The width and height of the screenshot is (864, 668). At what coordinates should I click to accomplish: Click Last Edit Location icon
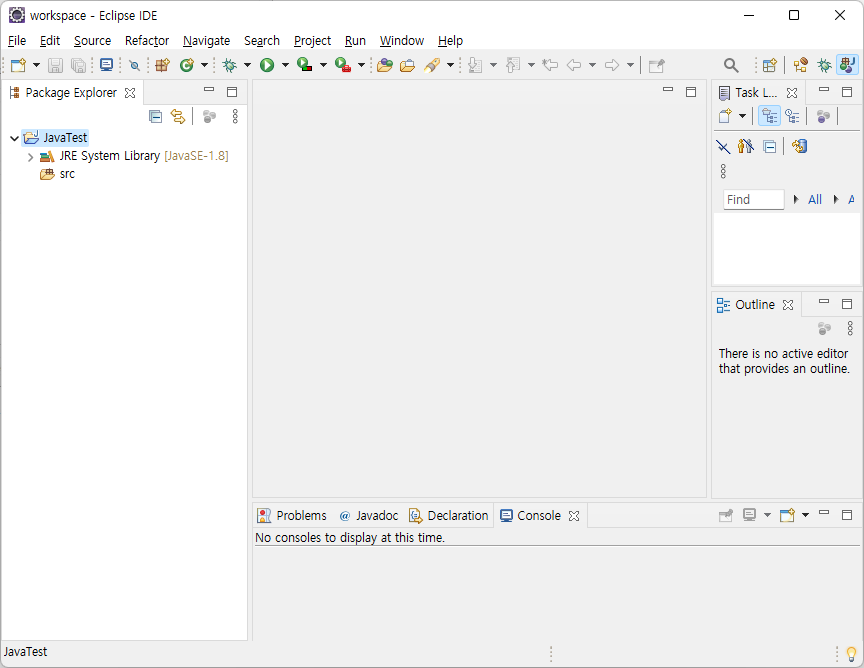(x=550, y=65)
